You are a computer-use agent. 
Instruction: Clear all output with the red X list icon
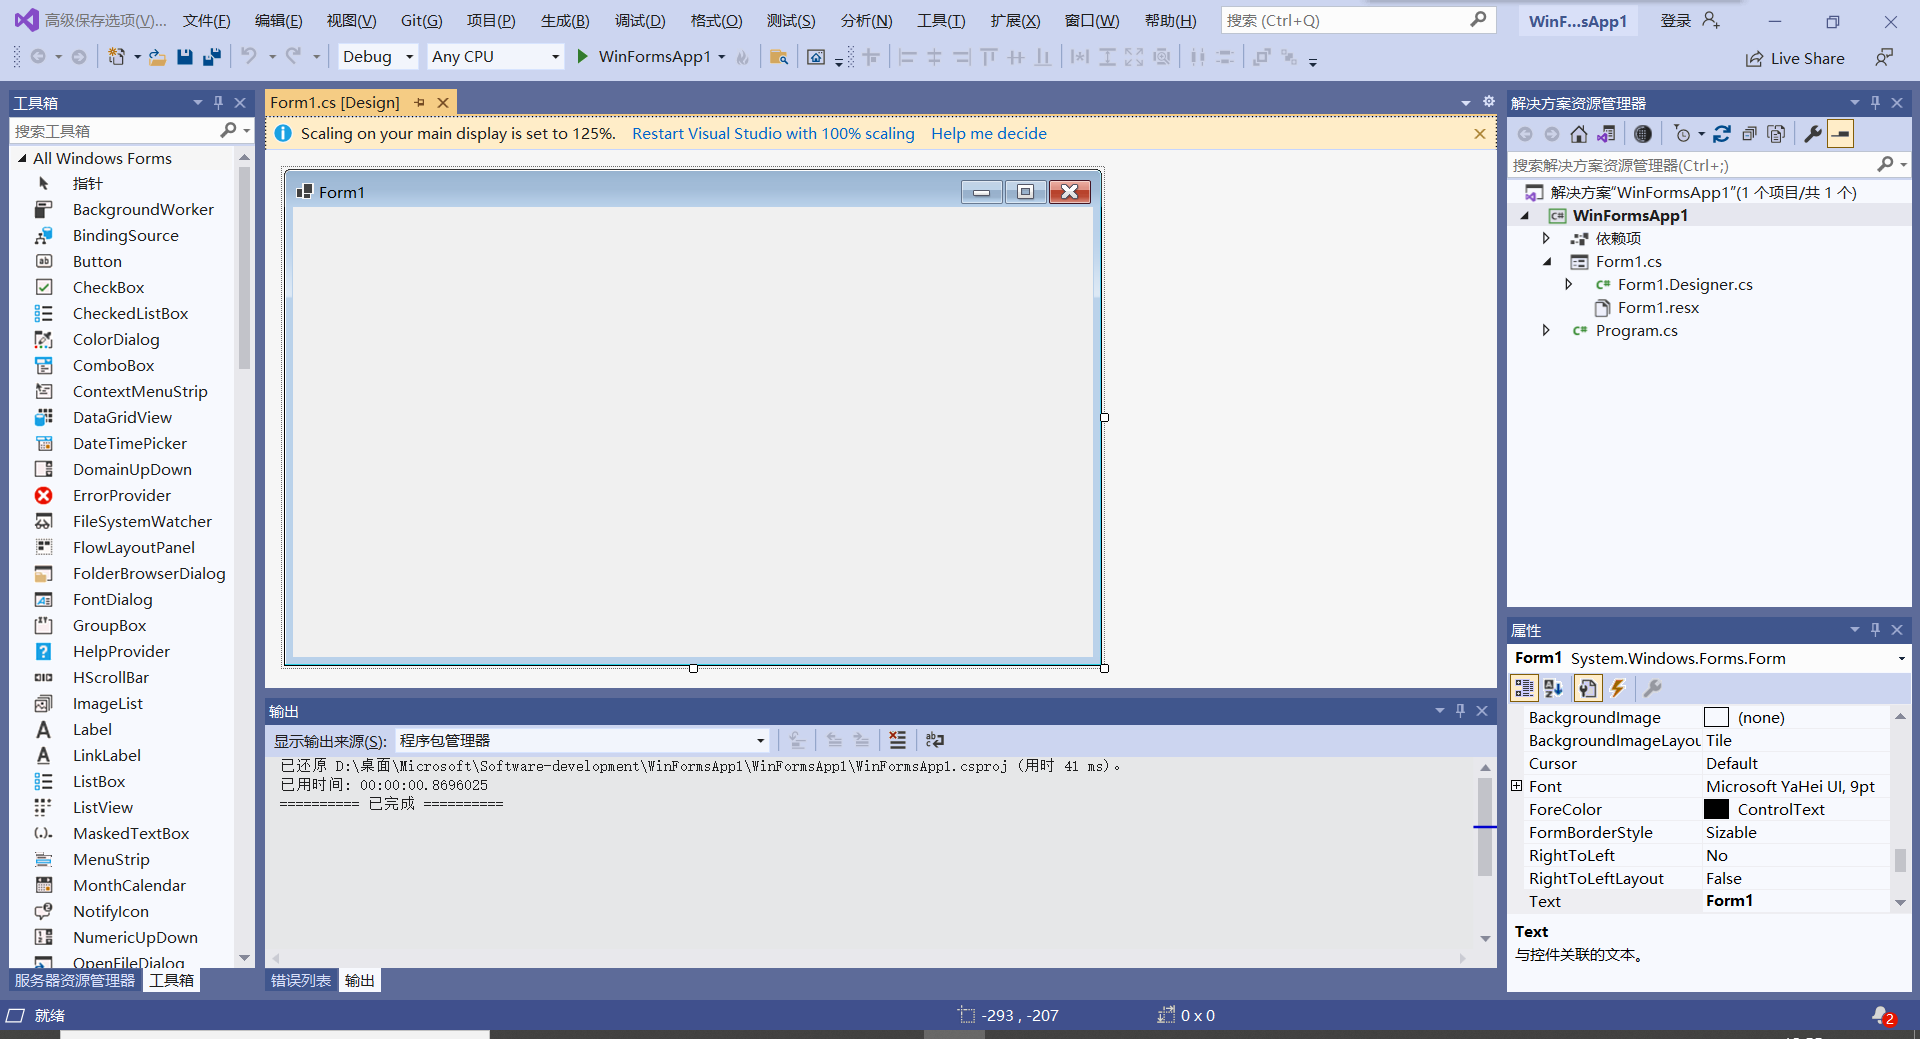point(898,740)
